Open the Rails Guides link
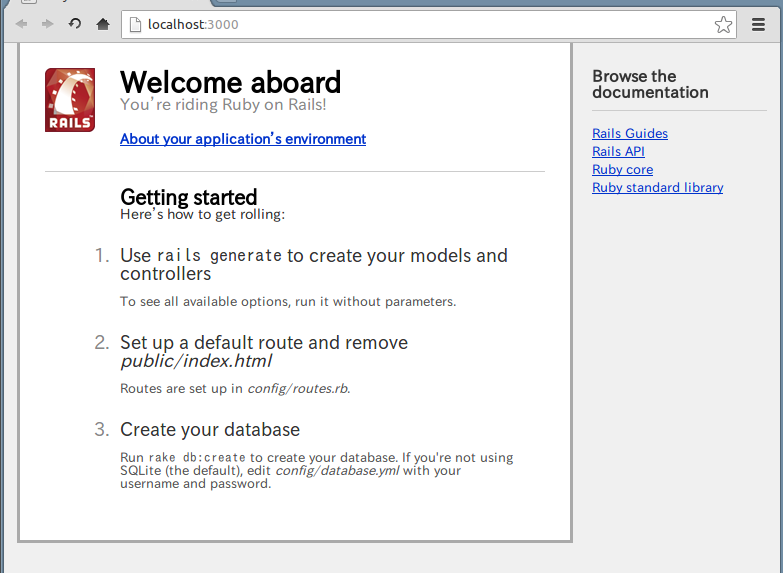Image resolution: width=783 pixels, height=573 pixels. pyautogui.click(x=630, y=133)
